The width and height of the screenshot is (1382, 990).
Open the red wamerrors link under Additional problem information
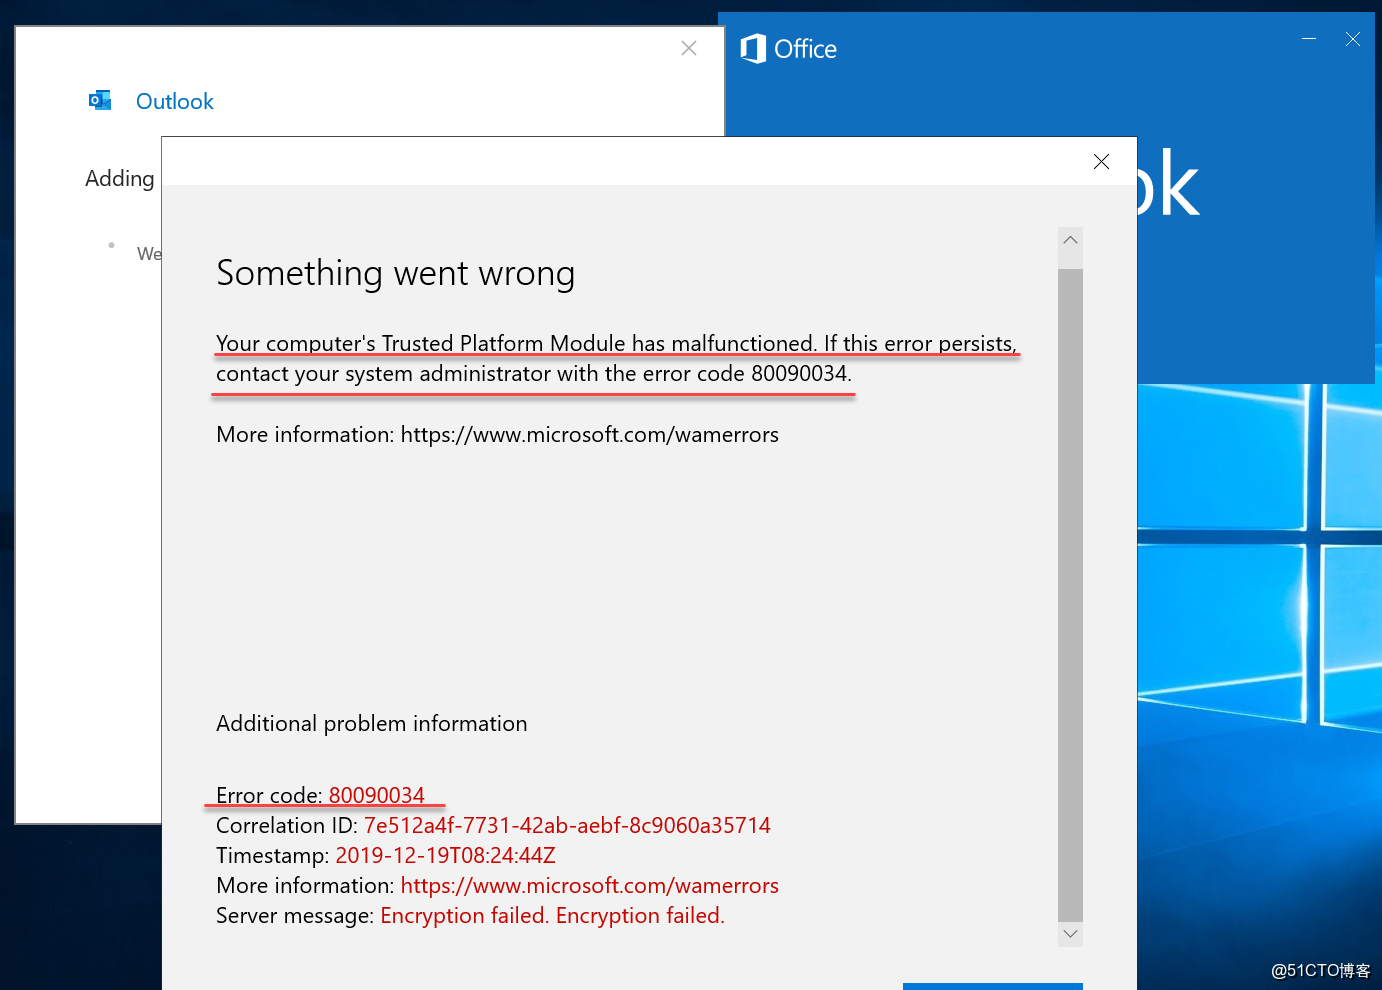click(x=589, y=886)
